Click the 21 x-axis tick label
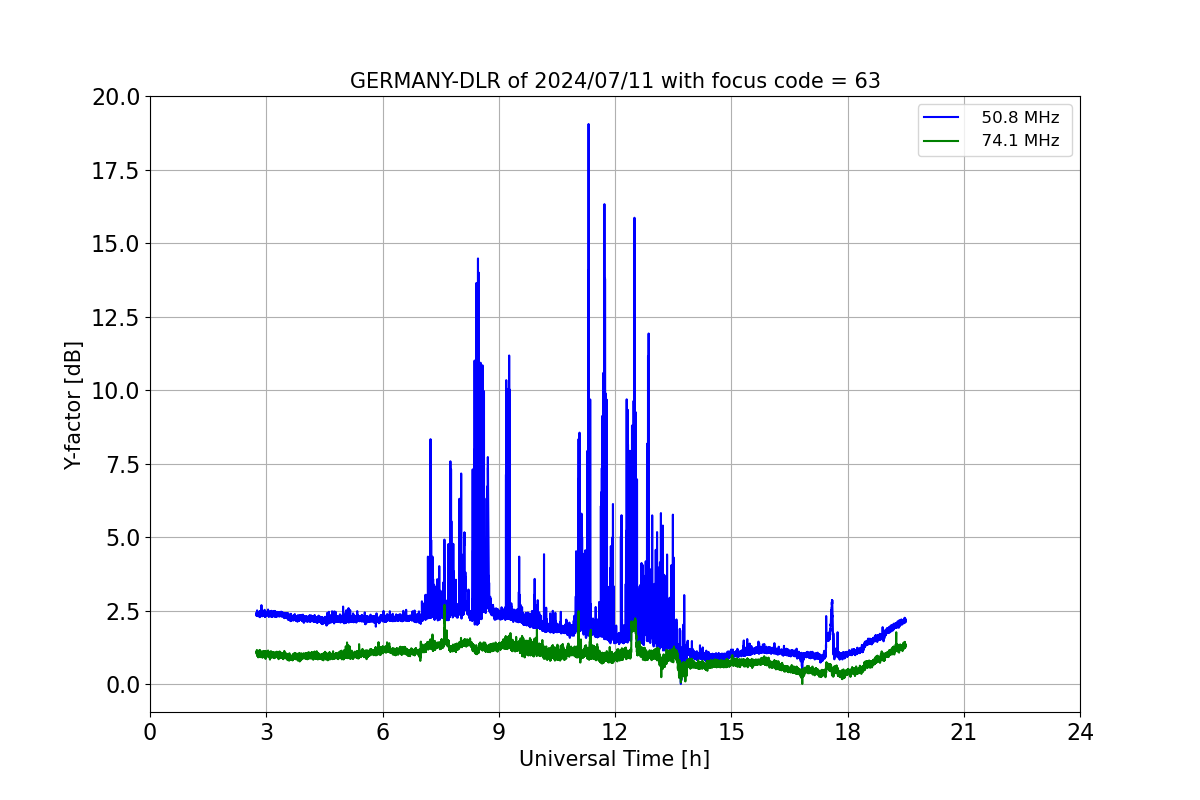The height and width of the screenshot is (800, 1200). [x=964, y=732]
